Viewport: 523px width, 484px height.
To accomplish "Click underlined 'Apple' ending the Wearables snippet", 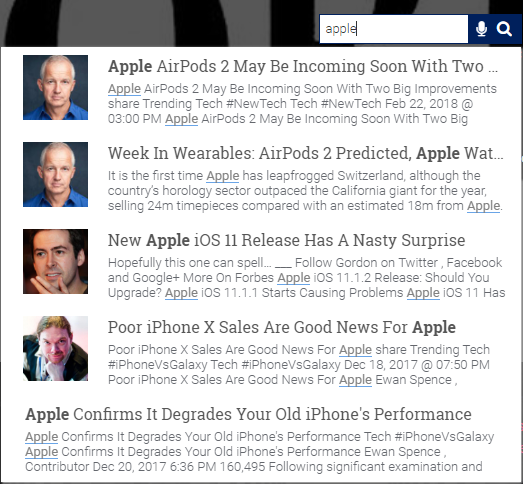I will click(x=483, y=206).
